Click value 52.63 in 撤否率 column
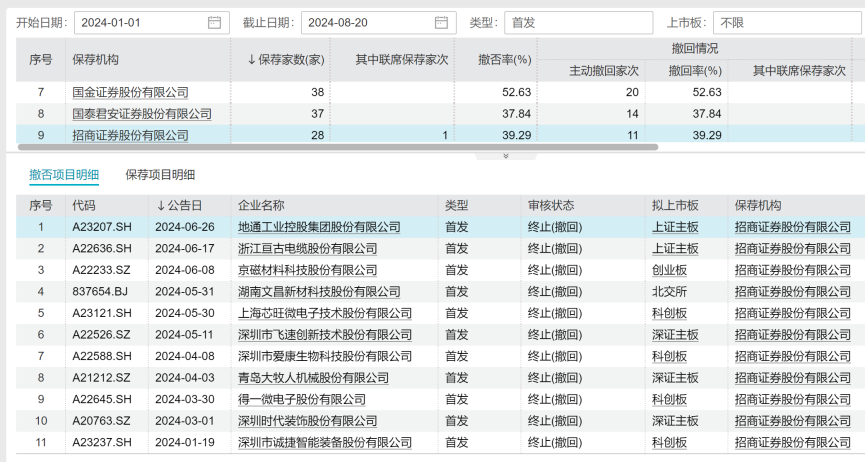This screenshot has width=865, height=462. tap(516, 92)
